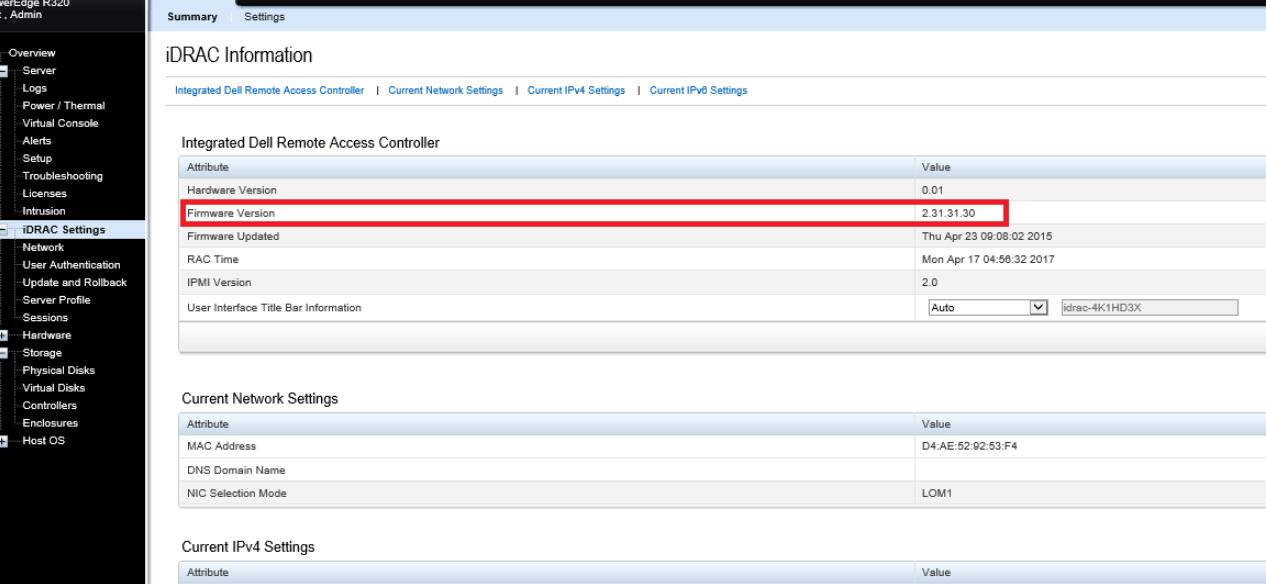Open Network under iDRAC Settings

coord(43,247)
